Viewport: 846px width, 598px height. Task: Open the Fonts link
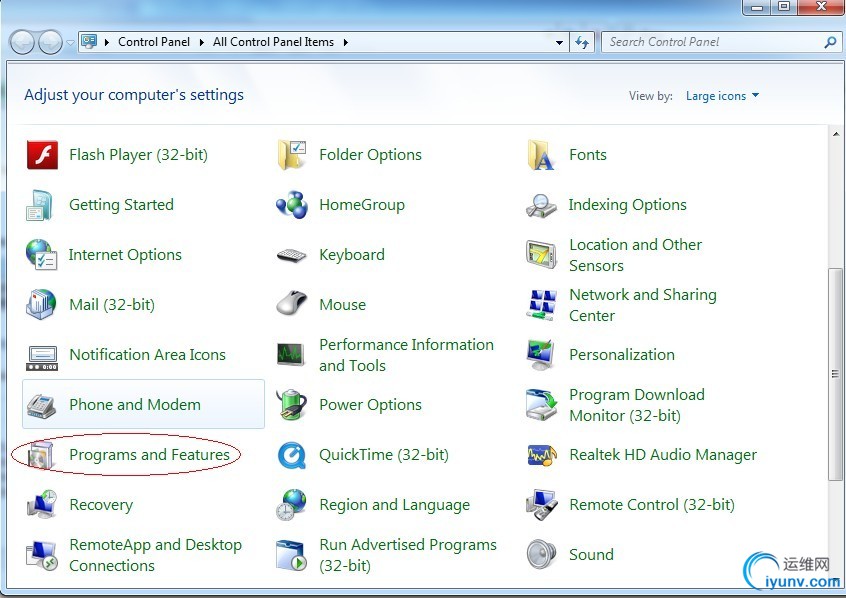click(588, 155)
